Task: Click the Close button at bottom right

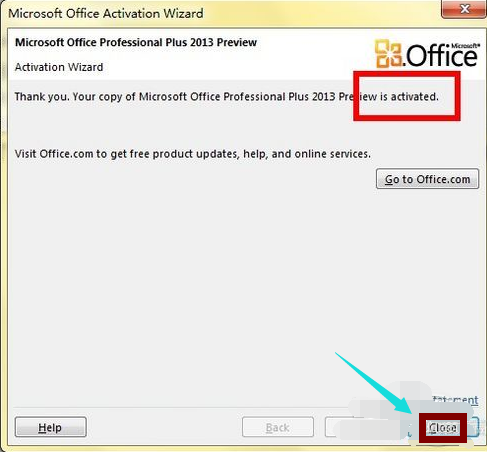Action: click(x=443, y=428)
